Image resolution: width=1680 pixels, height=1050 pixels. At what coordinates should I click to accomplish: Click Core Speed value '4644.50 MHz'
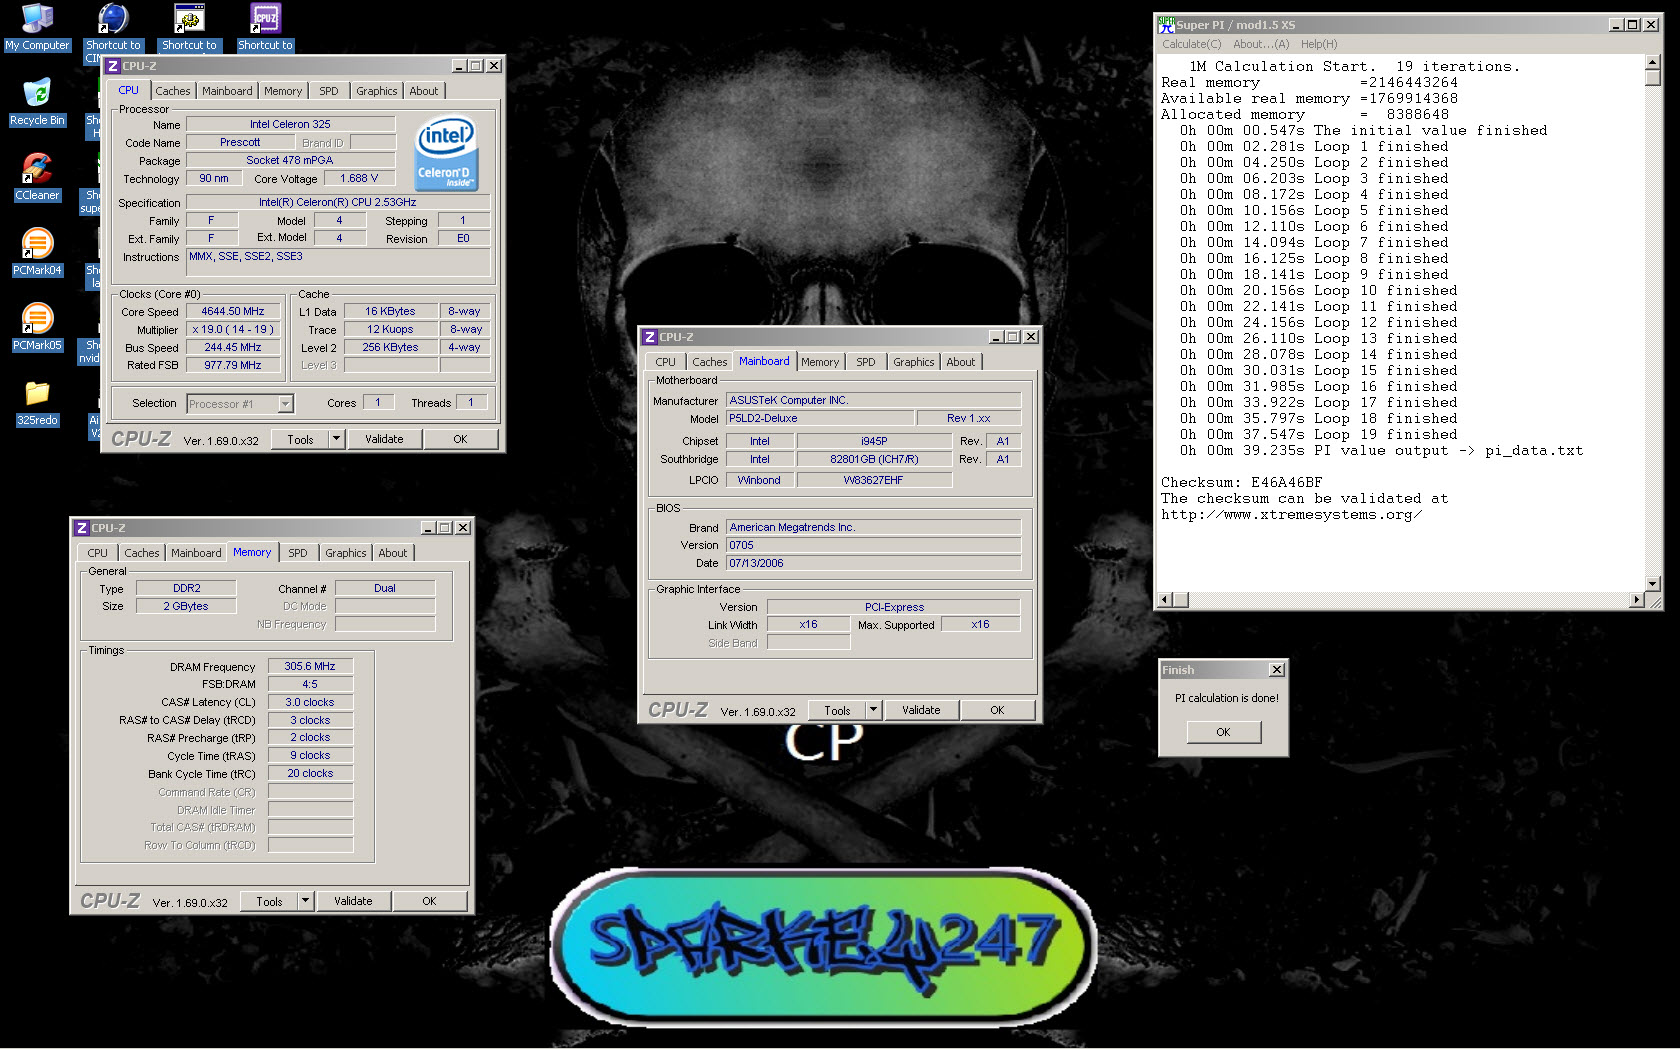(x=233, y=311)
